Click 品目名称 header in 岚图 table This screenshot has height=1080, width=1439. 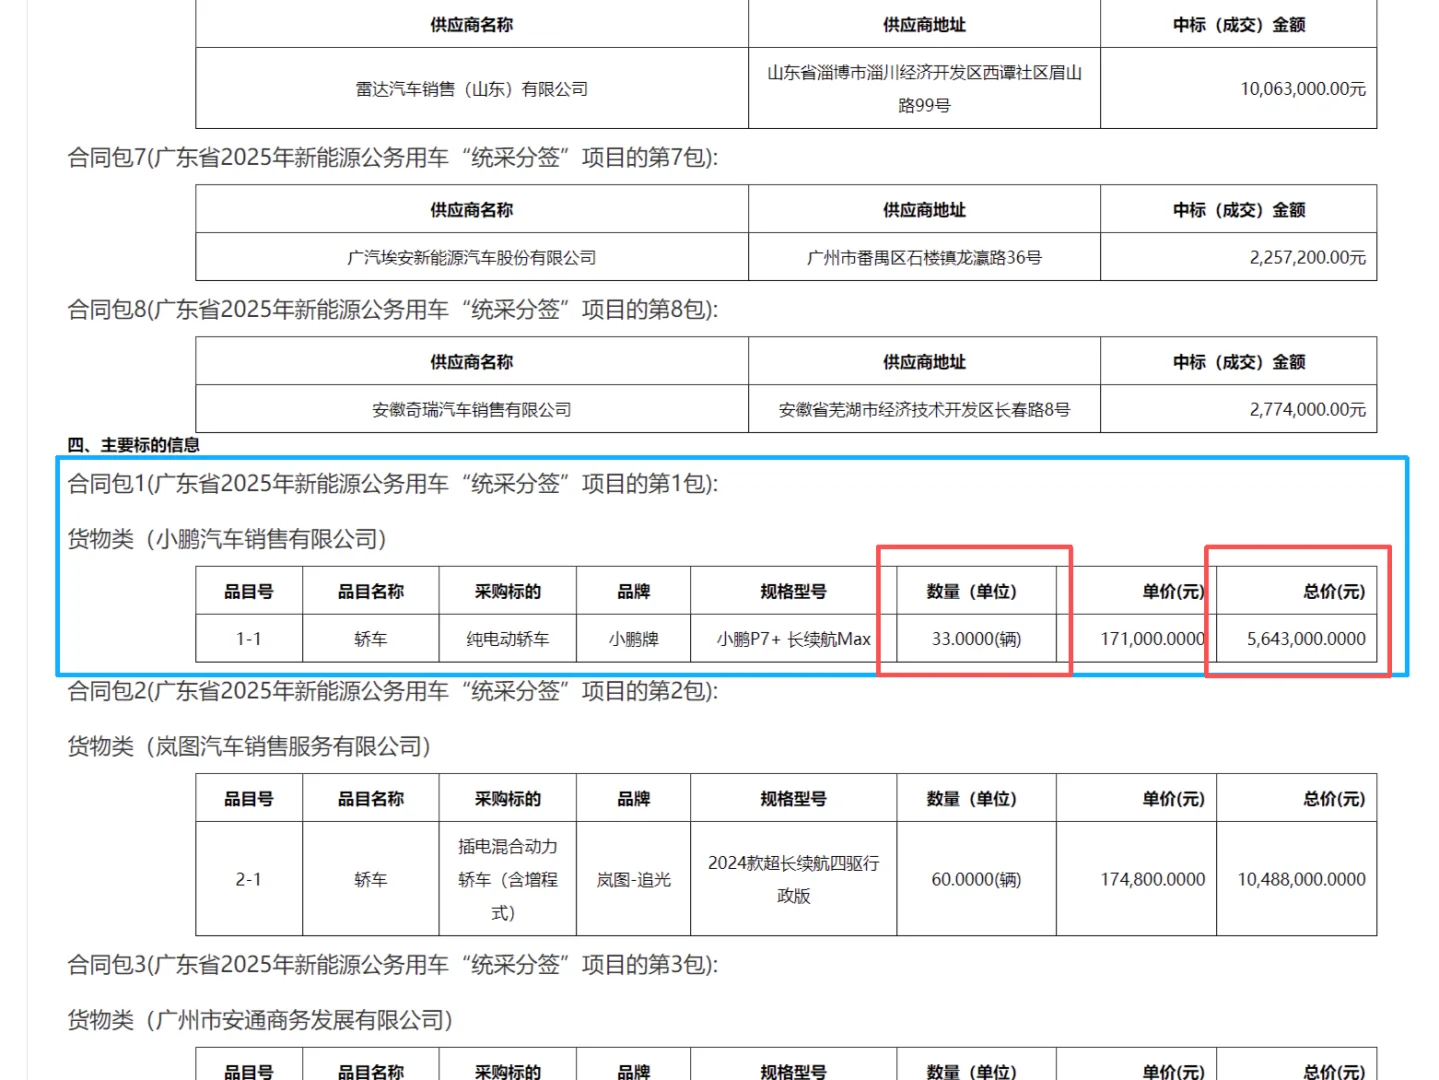(370, 799)
